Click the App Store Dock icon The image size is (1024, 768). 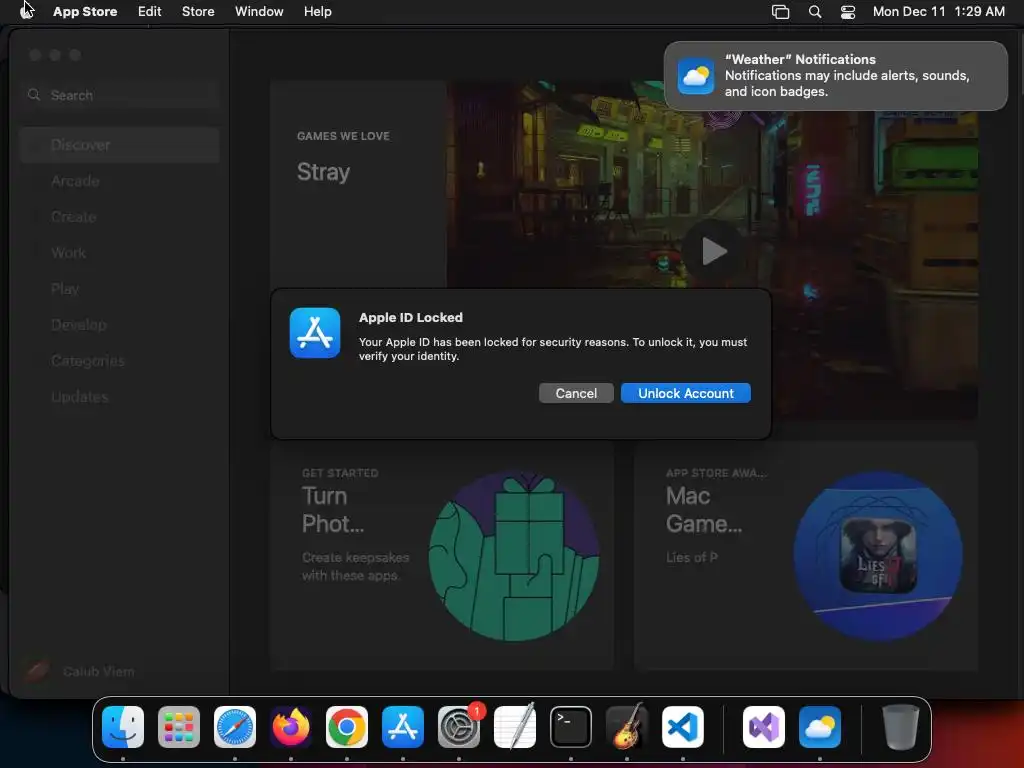pyautogui.click(x=403, y=727)
